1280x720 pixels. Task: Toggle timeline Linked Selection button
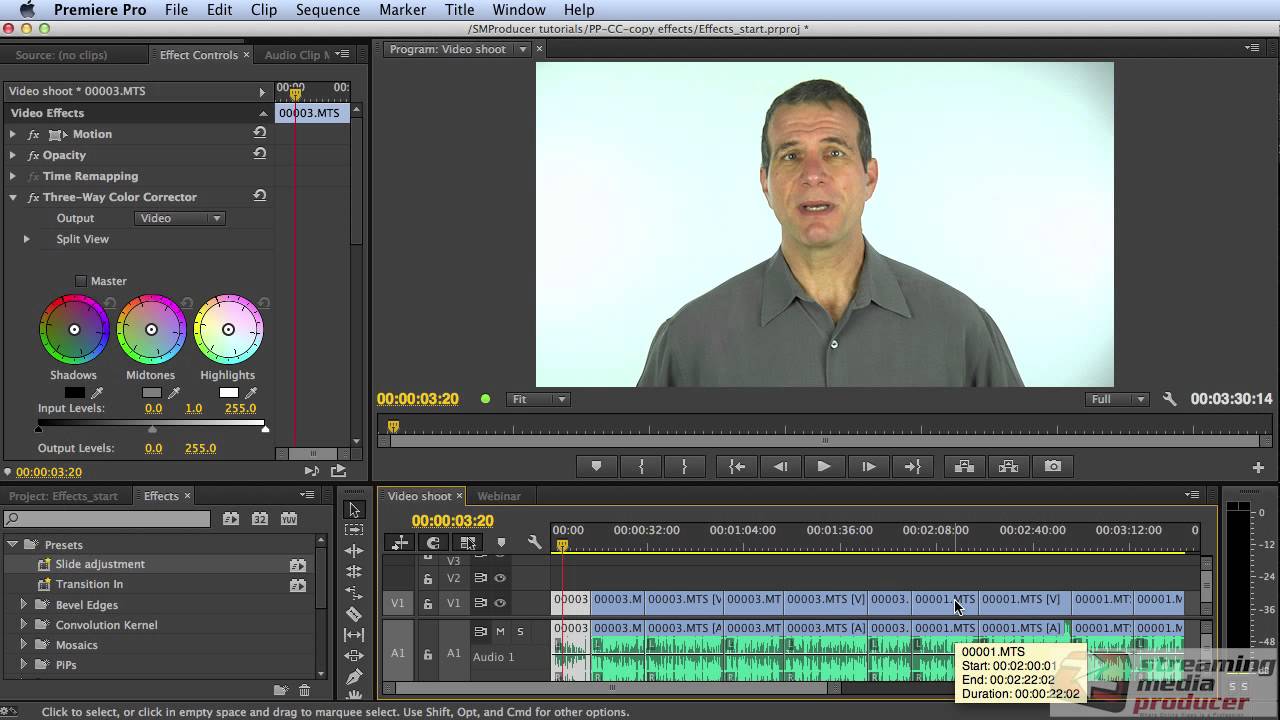coord(467,543)
